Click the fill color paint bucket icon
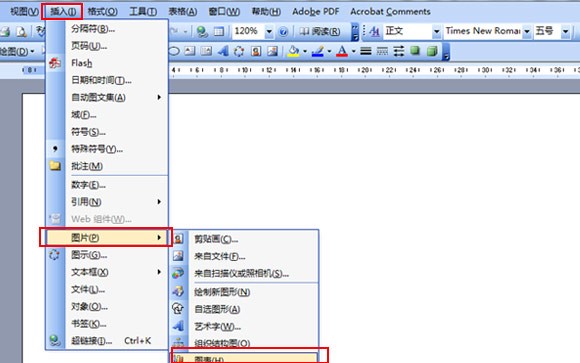580x363 pixels. (293, 51)
